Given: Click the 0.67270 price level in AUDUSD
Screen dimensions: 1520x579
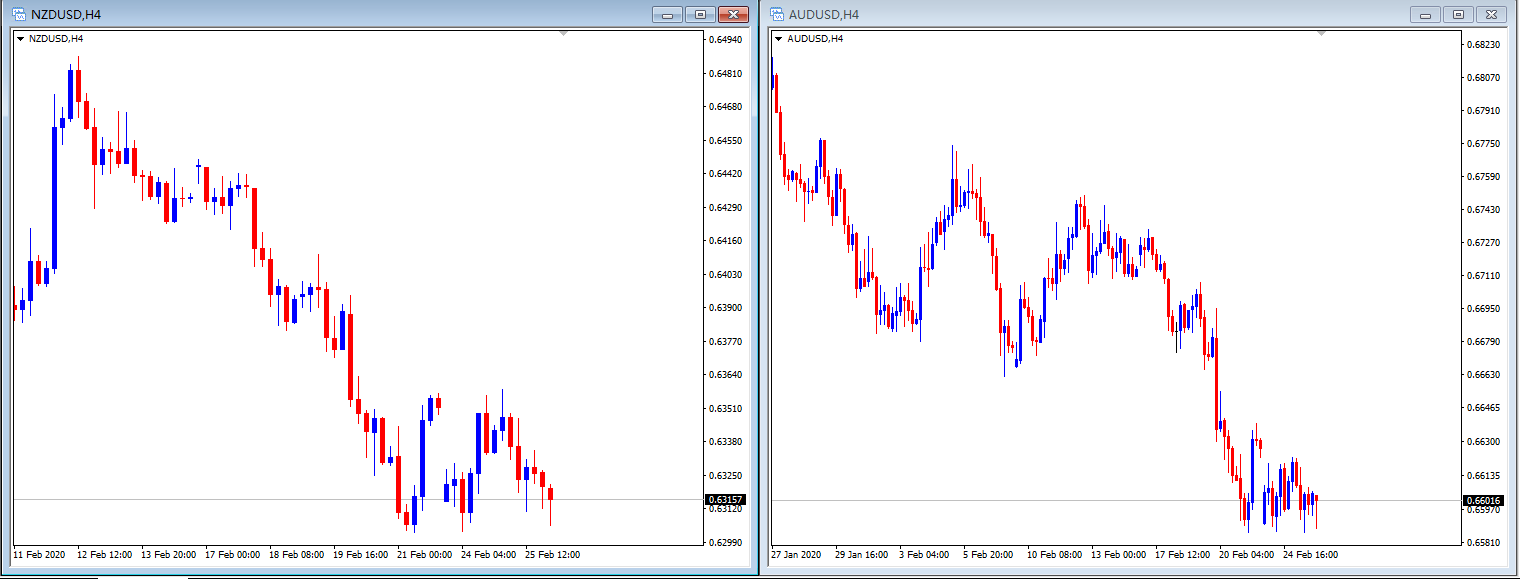Looking at the screenshot, I should 1483,243.
